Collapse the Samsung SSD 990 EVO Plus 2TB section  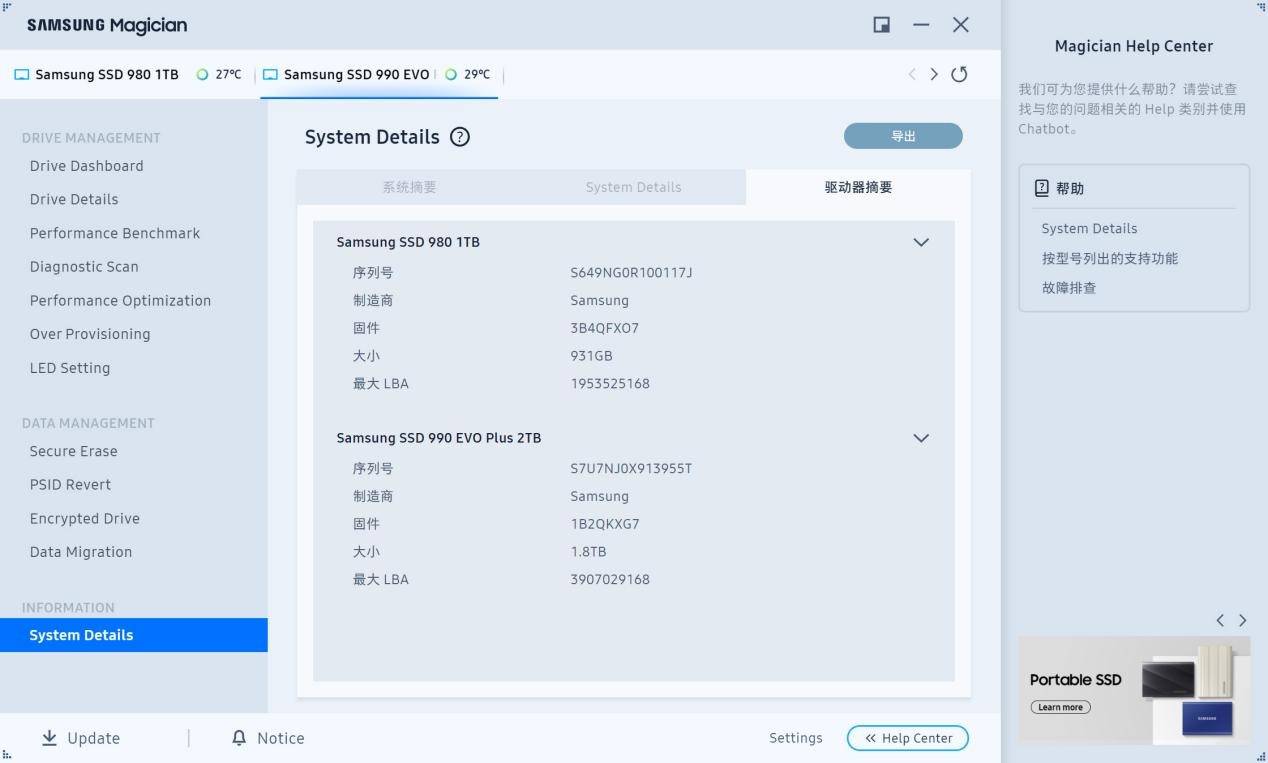coord(921,438)
